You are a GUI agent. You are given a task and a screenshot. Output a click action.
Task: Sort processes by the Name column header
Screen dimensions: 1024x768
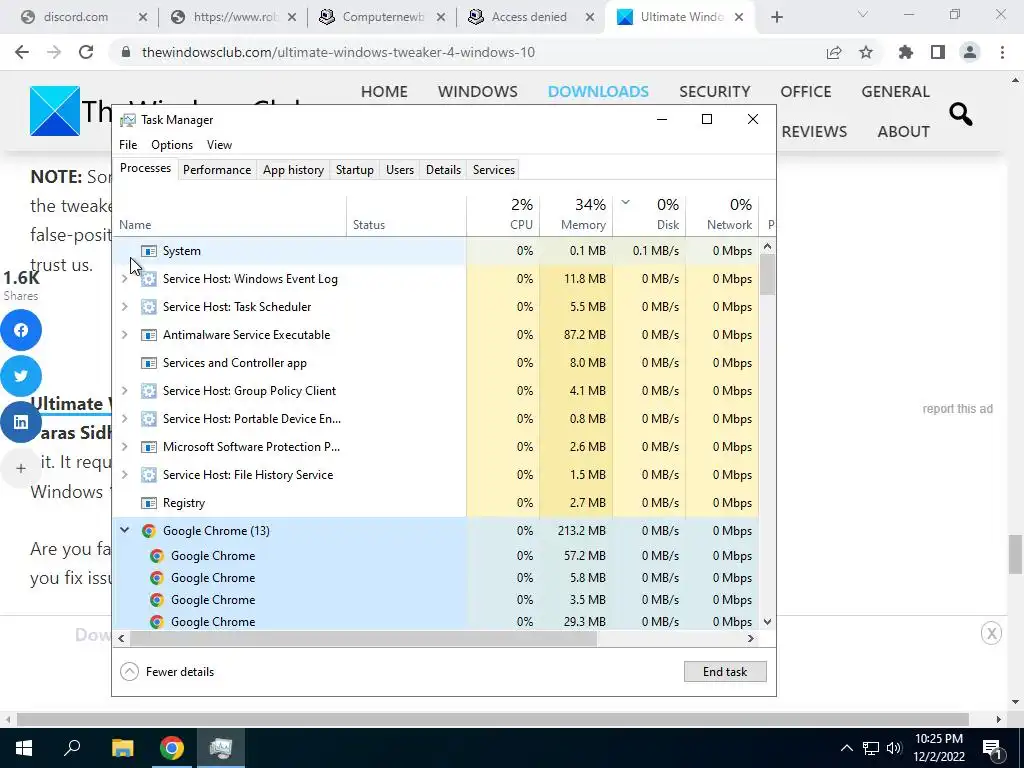(x=229, y=215)
